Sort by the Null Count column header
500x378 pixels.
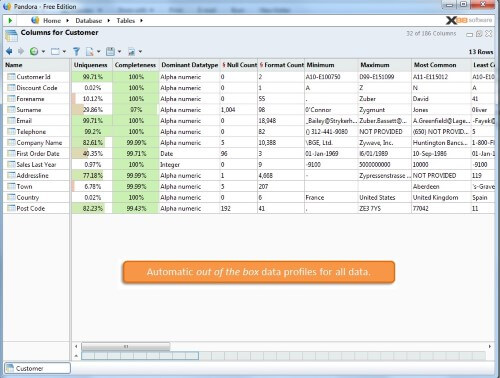[x=239, y=65]
